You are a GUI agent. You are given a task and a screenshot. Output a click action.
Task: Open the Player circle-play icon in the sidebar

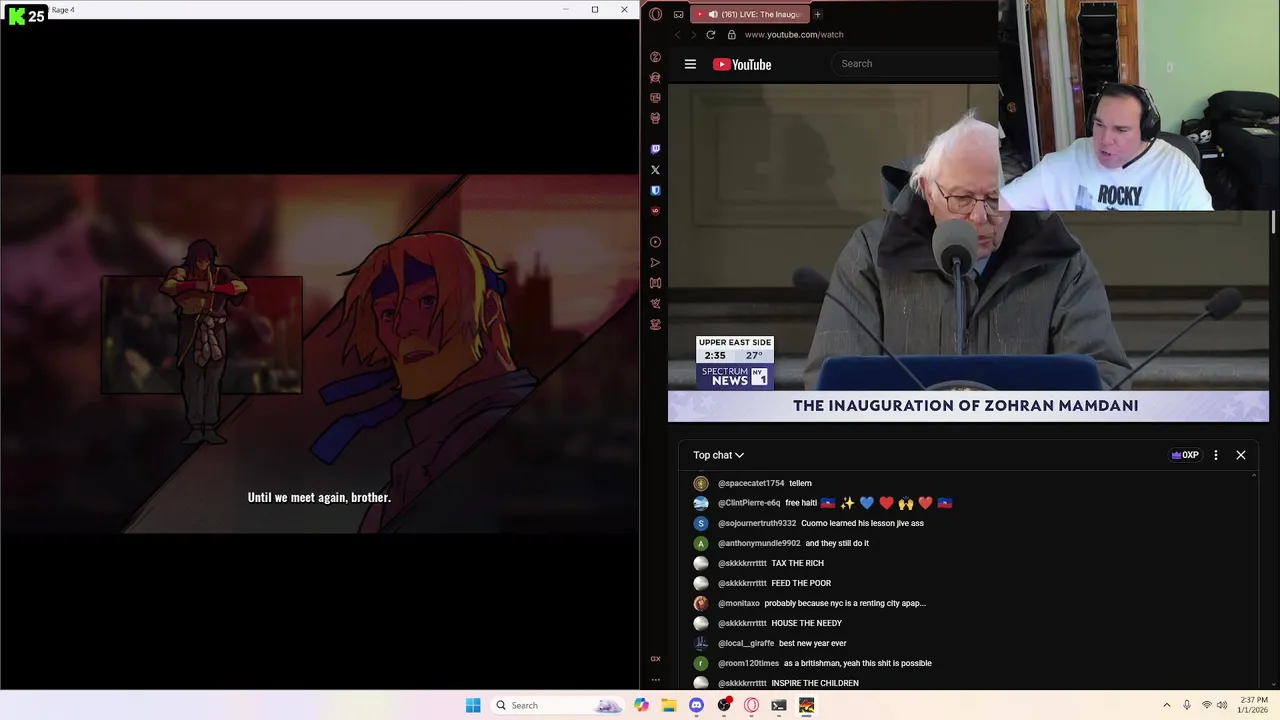click(x=655, y=242)
